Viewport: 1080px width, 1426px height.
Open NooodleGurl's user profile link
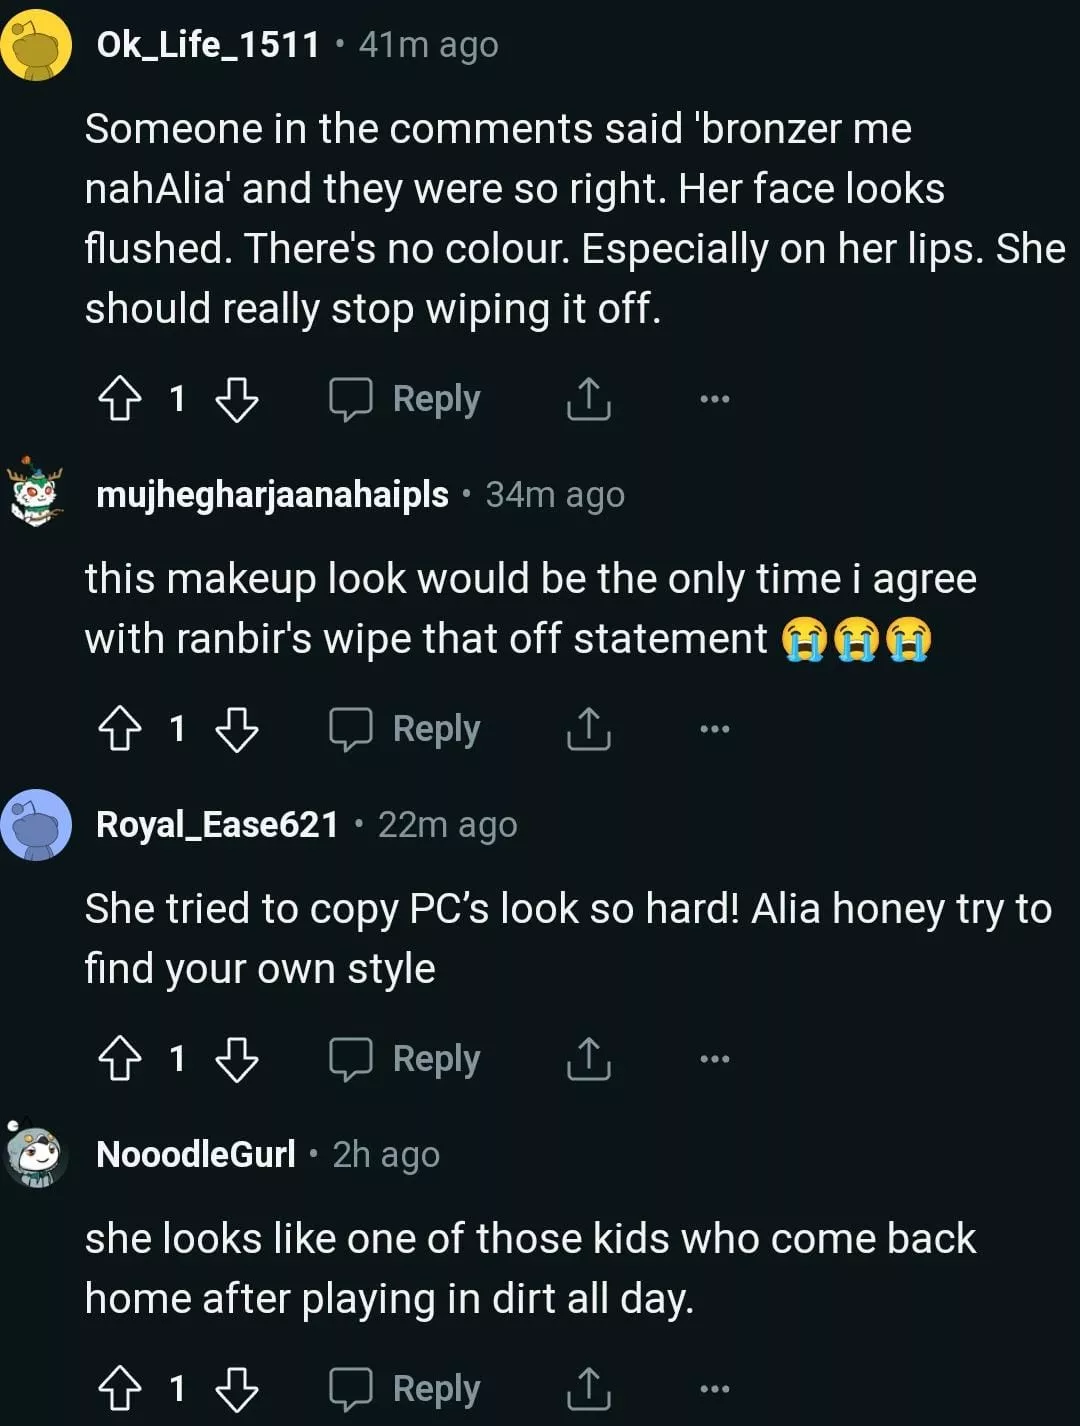[x=196, y=1155]
